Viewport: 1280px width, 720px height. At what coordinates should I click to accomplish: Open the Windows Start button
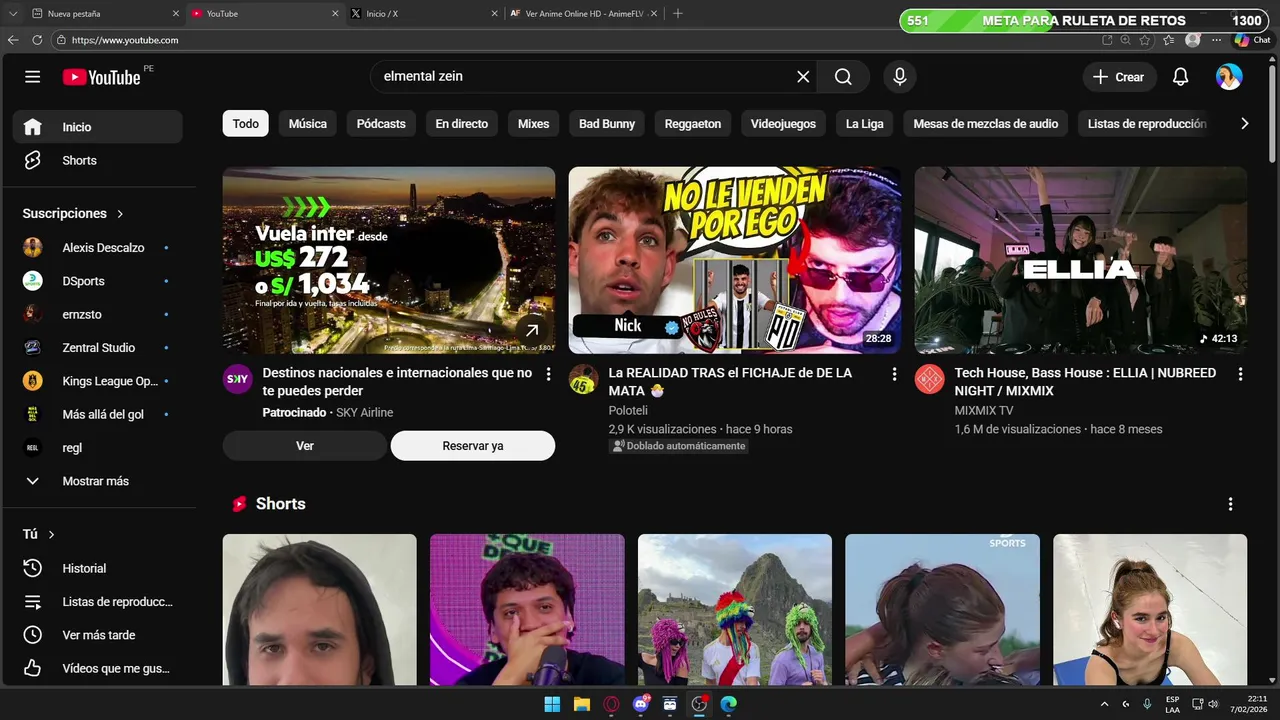[552, 704]
